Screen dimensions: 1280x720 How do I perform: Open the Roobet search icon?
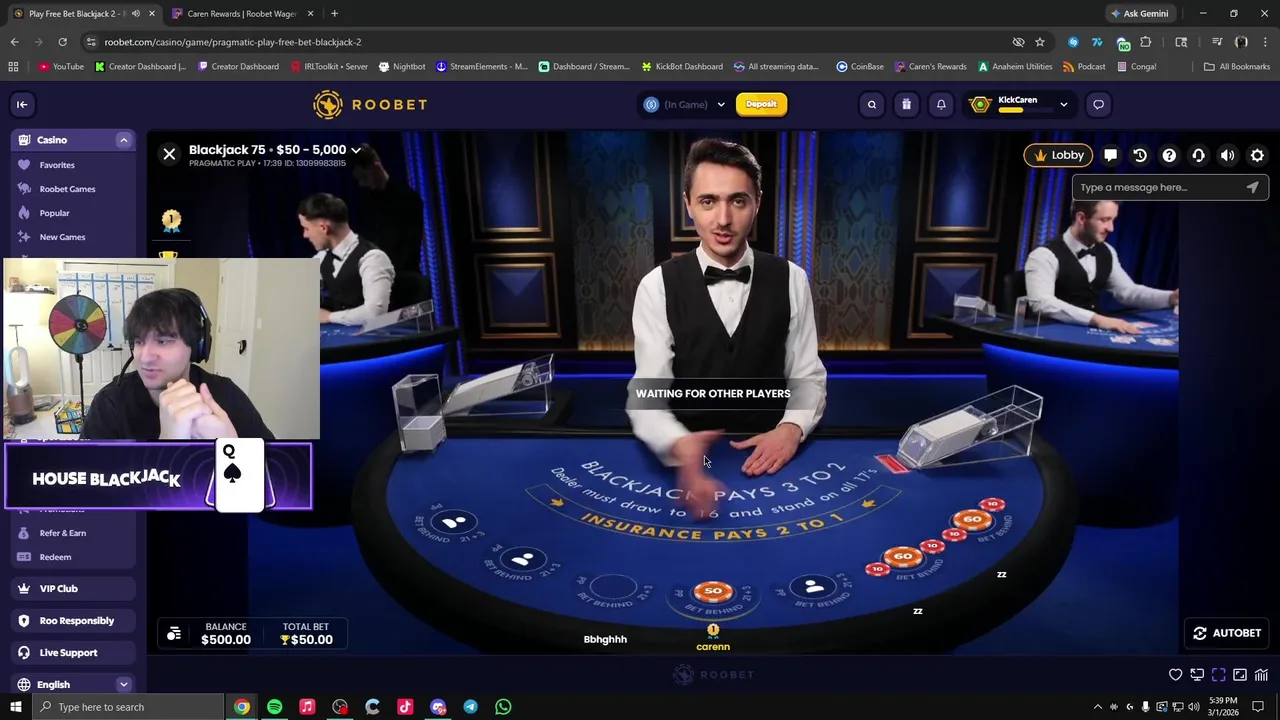(872, 104)
